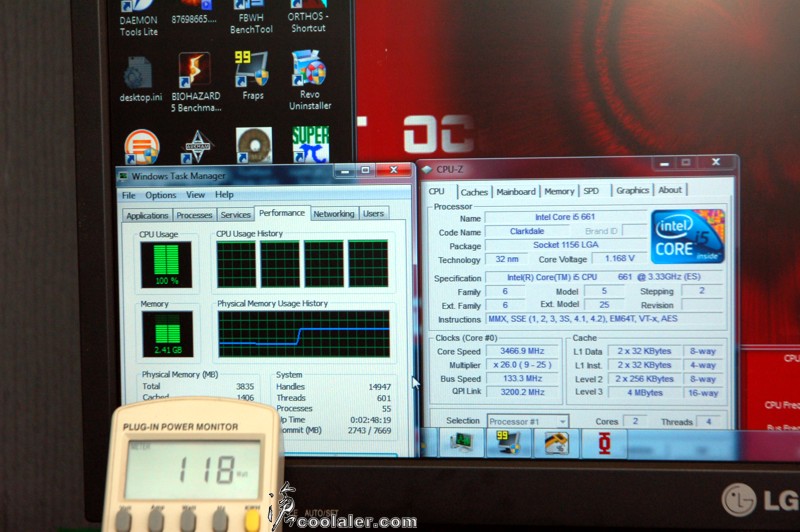Click the Socket 1156 LGA package value
The width and height of the screenshot is (800, 532).
click(565, 245)
